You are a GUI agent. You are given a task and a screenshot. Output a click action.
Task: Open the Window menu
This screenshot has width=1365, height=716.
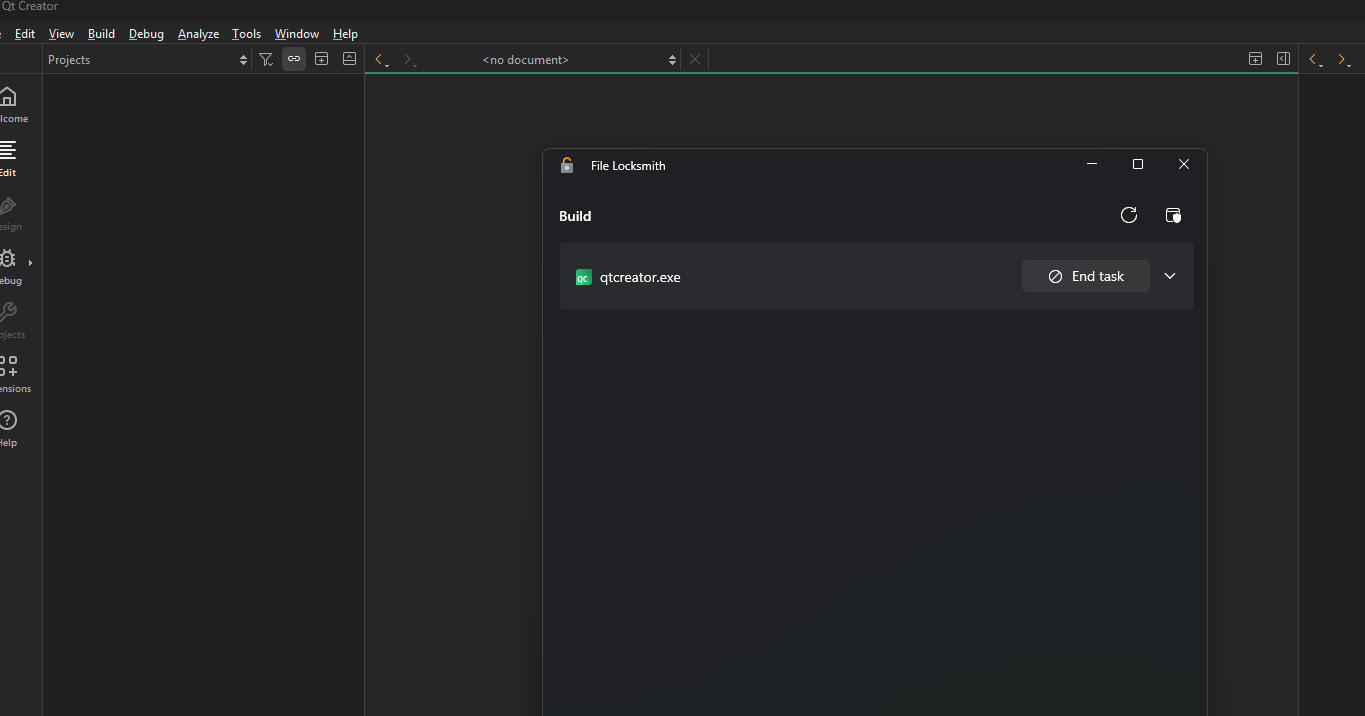point(297,34)
